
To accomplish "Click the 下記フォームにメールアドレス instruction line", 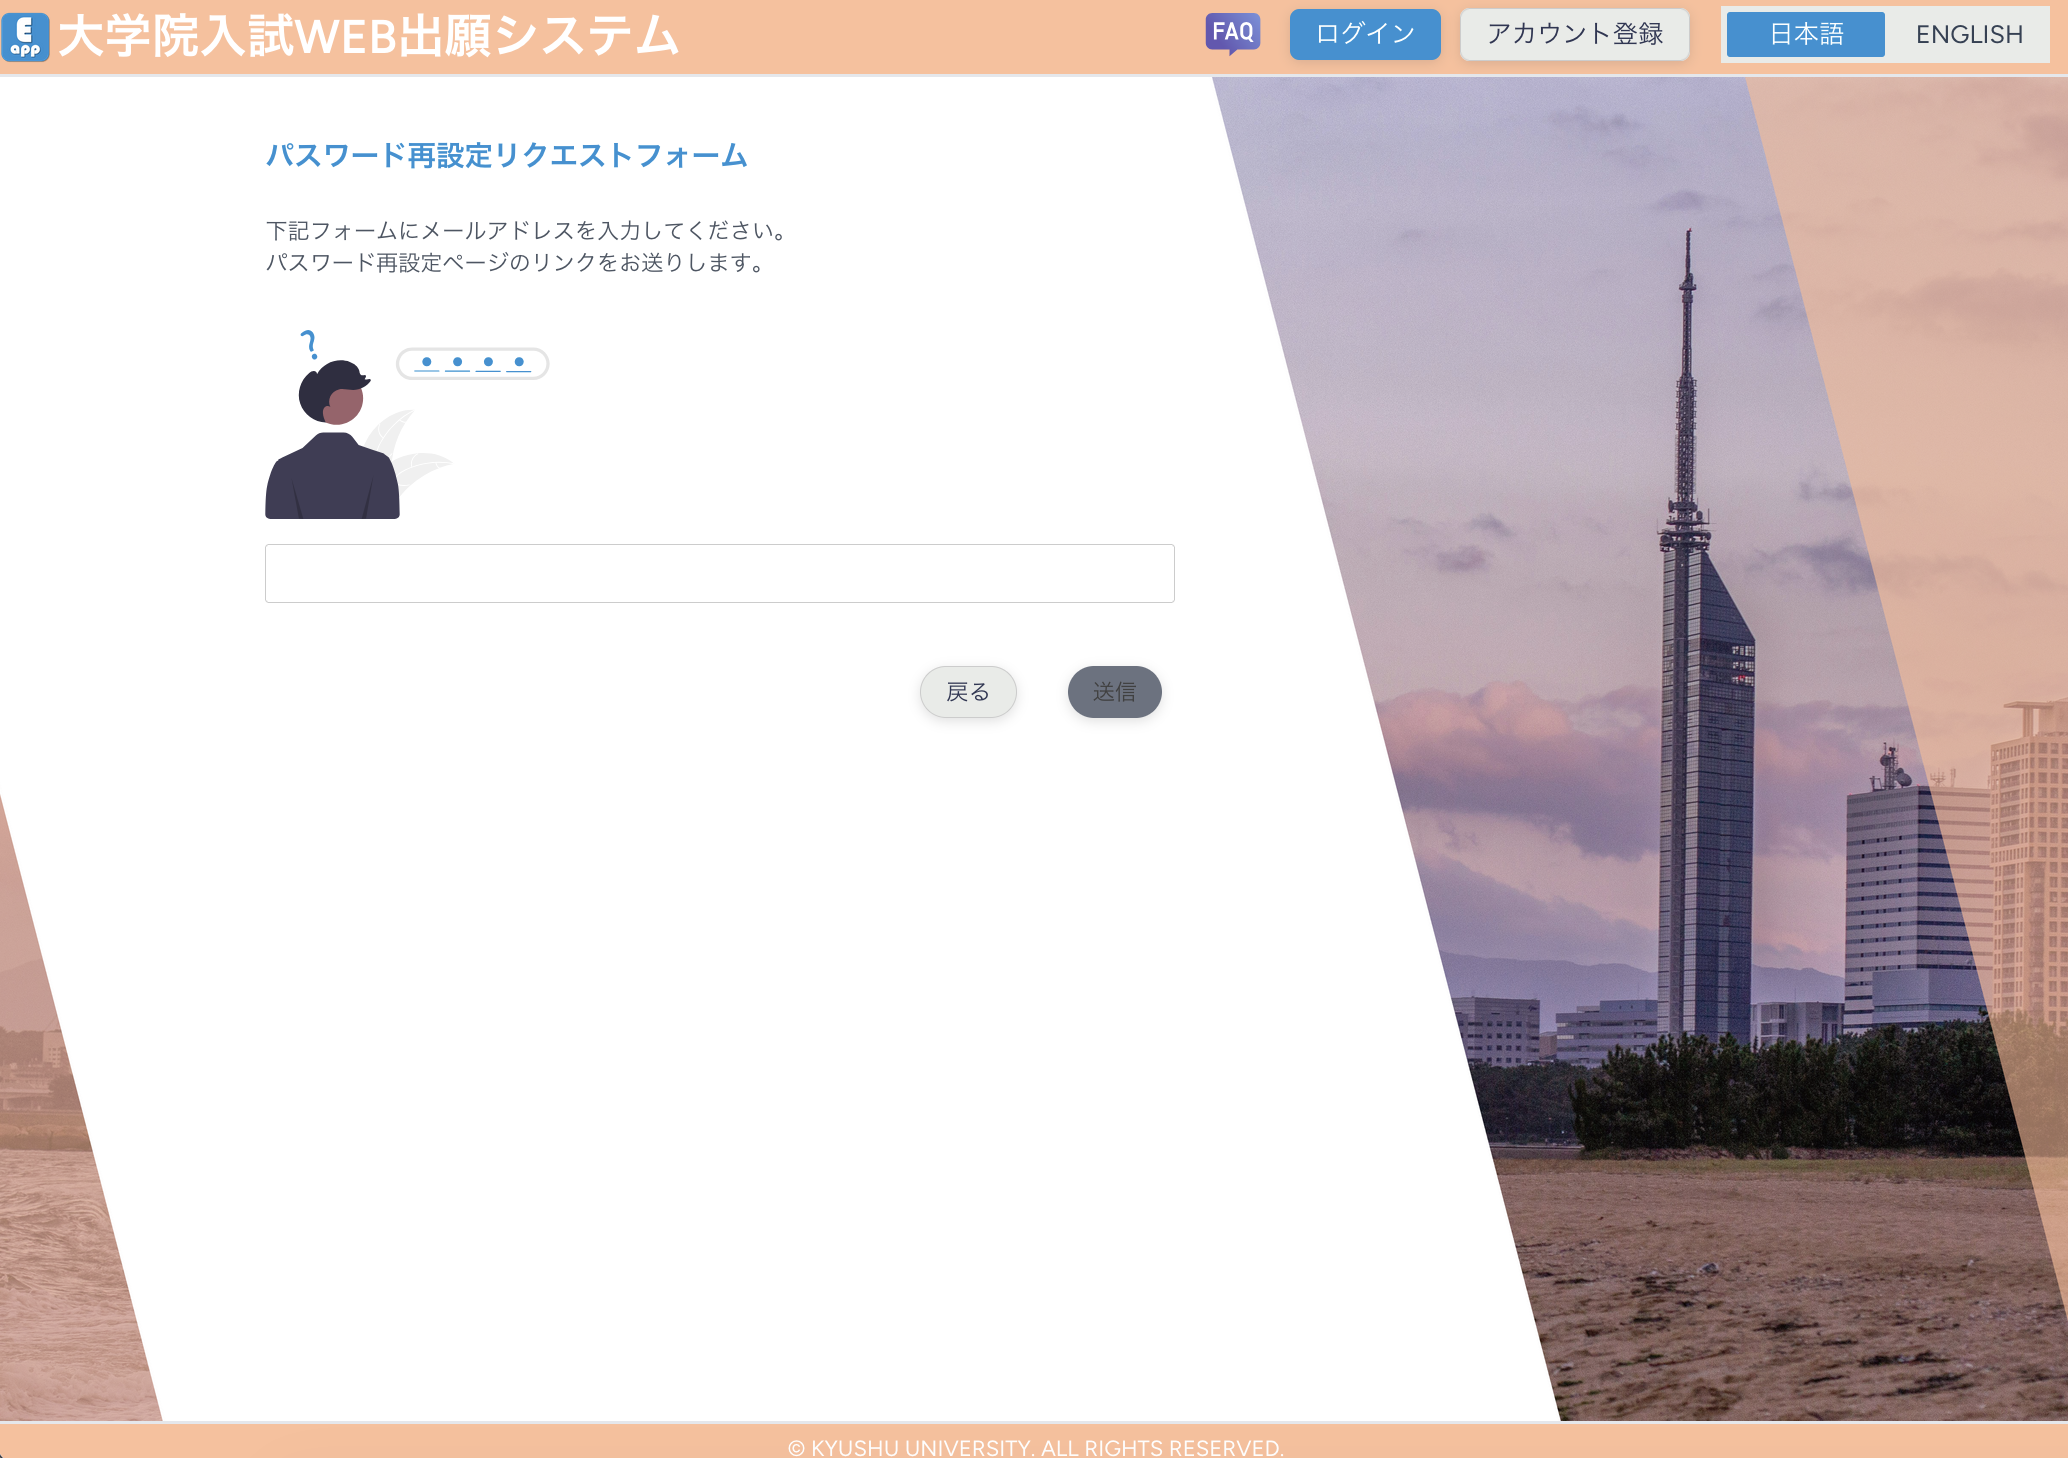I will click(527, 230).
